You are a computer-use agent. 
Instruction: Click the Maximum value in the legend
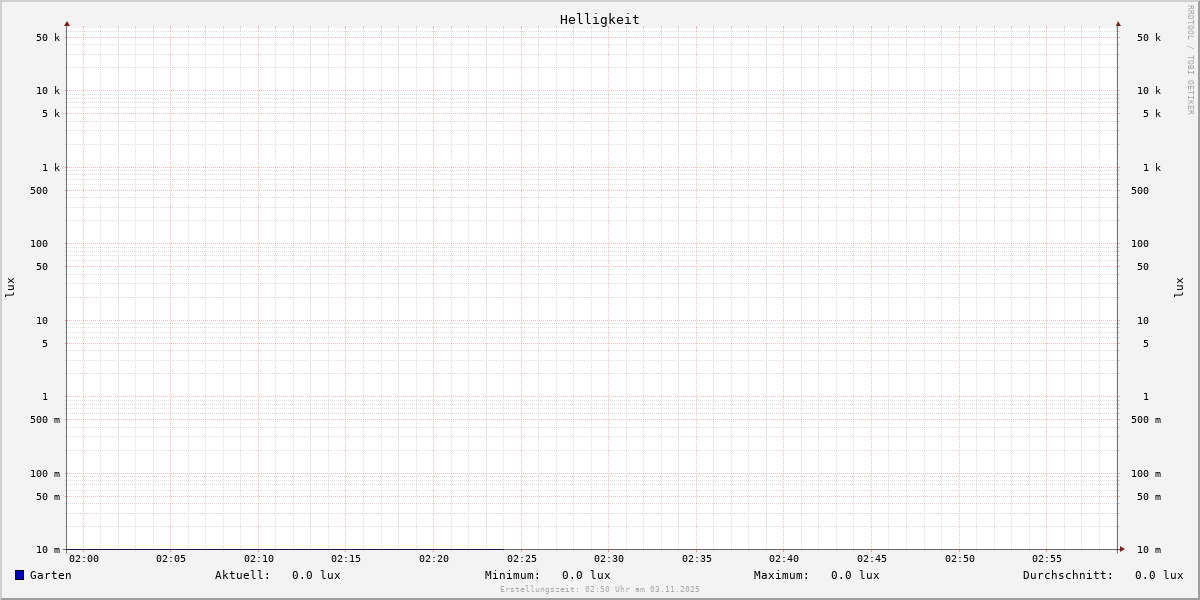(x=855, y=575)
